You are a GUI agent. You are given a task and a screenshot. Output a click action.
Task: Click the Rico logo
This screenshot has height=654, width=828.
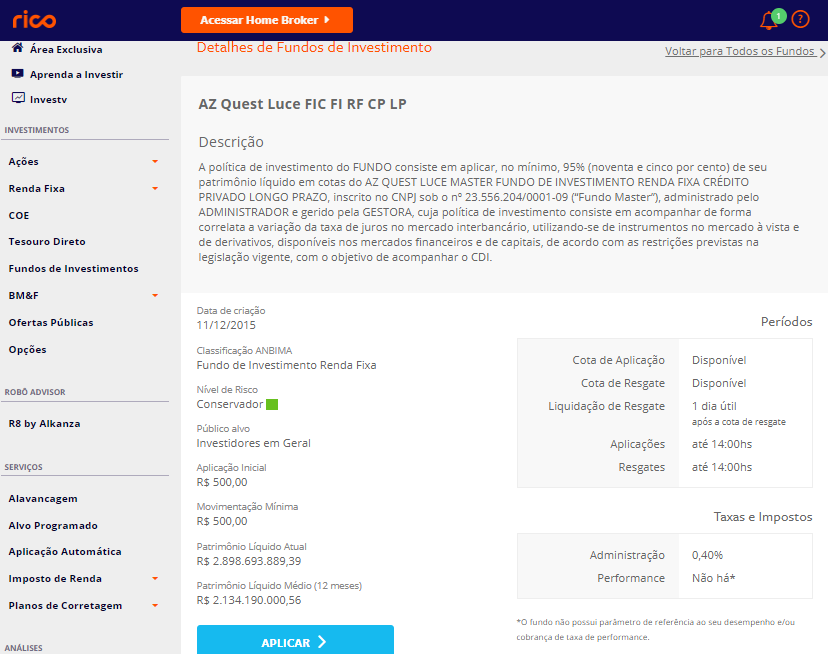click(34, 20)
